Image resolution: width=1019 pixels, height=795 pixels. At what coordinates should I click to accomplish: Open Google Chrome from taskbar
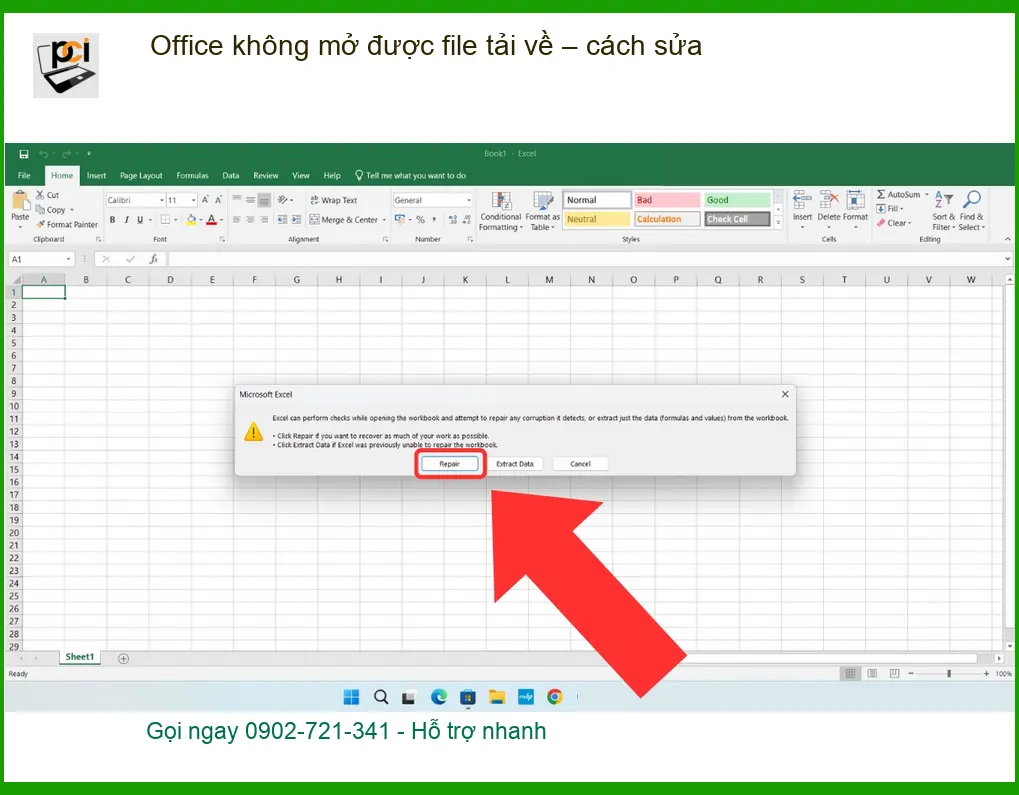pos(554,697)
